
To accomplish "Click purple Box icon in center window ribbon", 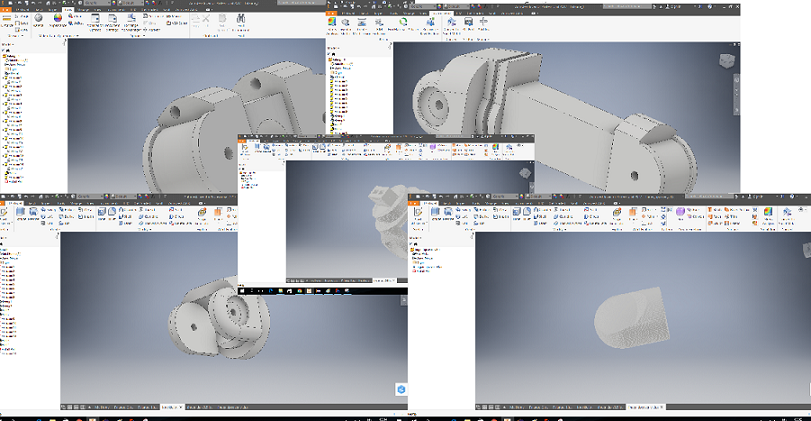I will tap(433, 148).
